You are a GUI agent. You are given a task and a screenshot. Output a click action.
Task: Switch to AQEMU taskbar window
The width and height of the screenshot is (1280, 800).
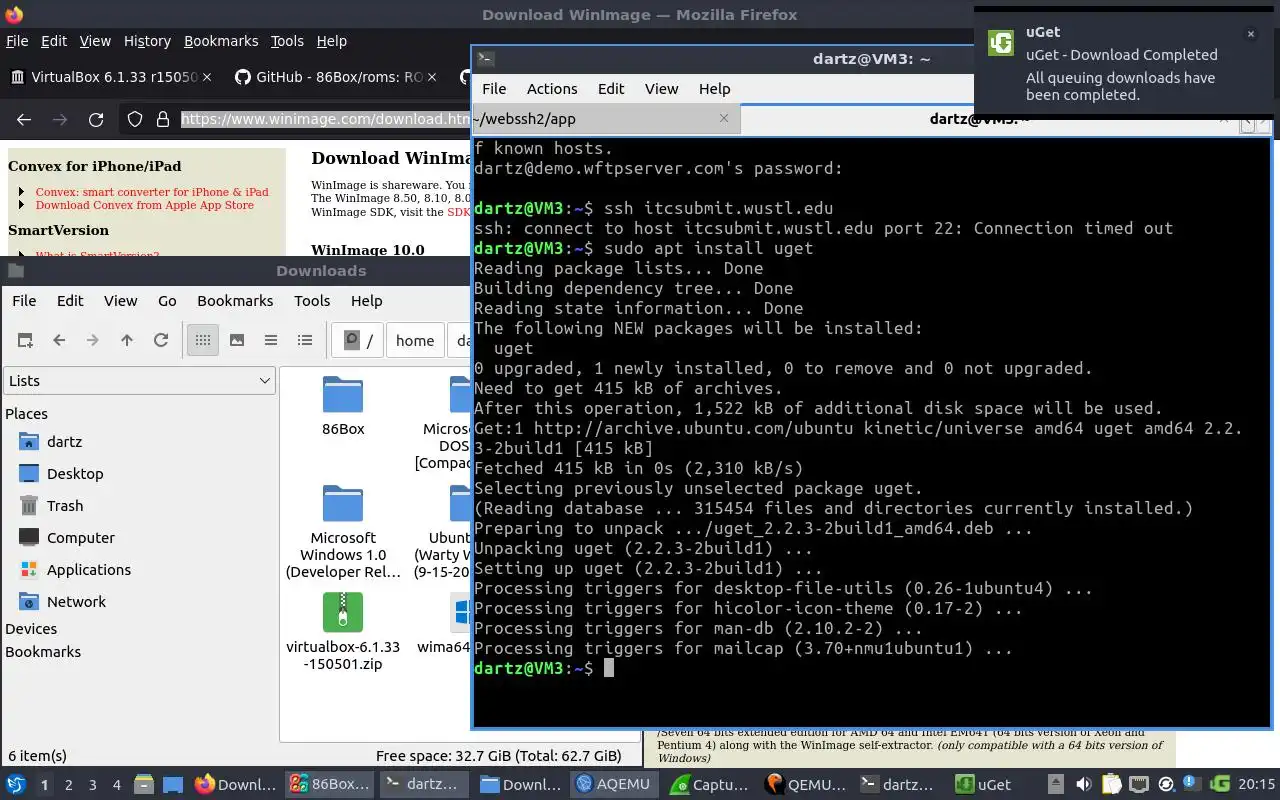(614, 784)
